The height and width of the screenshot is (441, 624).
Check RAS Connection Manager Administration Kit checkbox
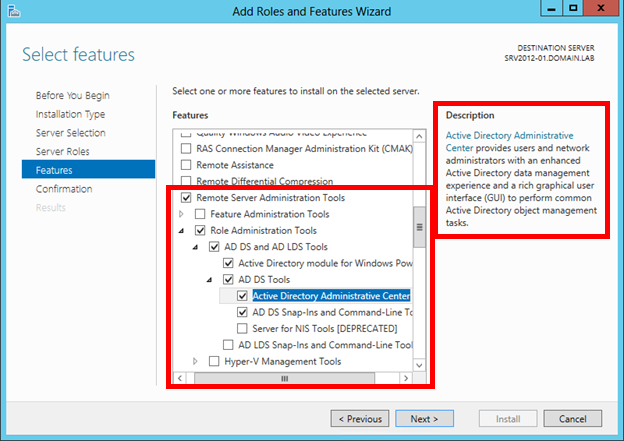click(x=186, y=148)
